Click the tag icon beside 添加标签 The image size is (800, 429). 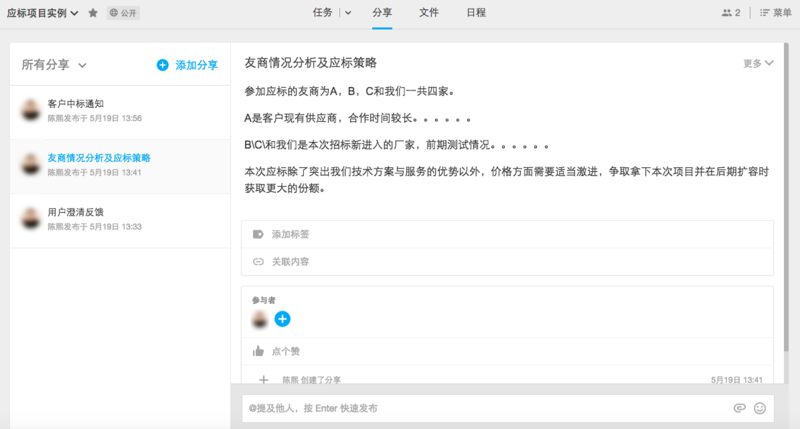coord(258,234)
